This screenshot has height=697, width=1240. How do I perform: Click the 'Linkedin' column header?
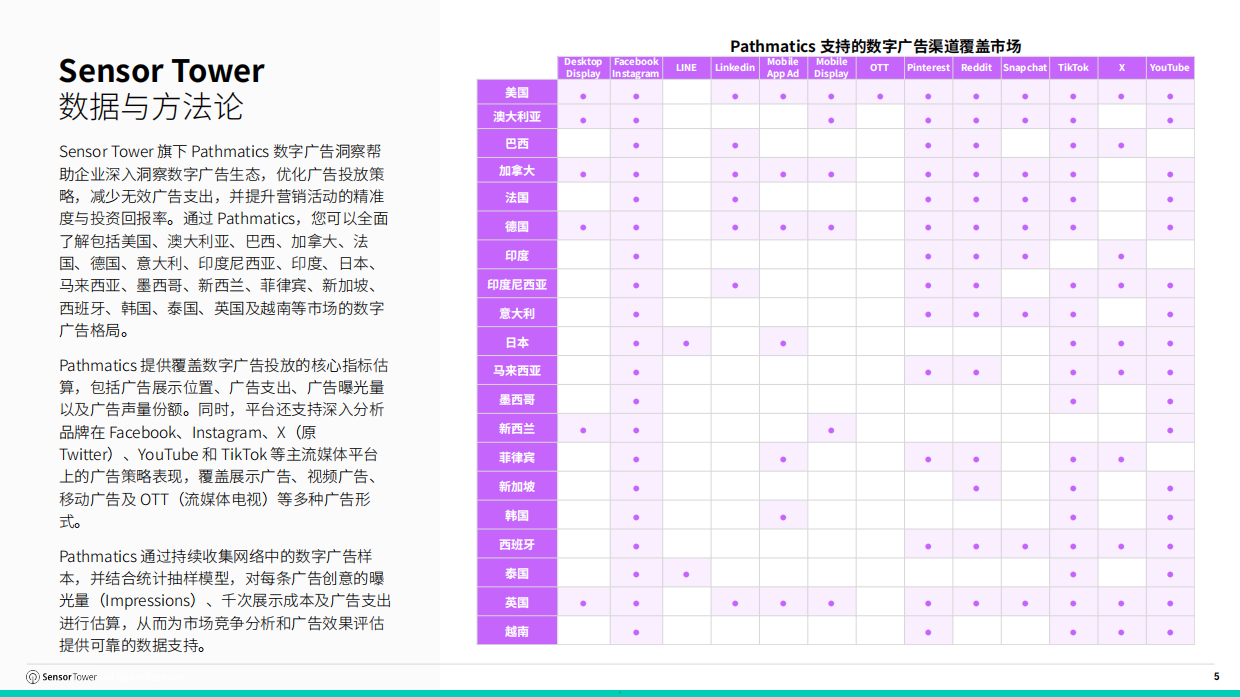(735, 68)
